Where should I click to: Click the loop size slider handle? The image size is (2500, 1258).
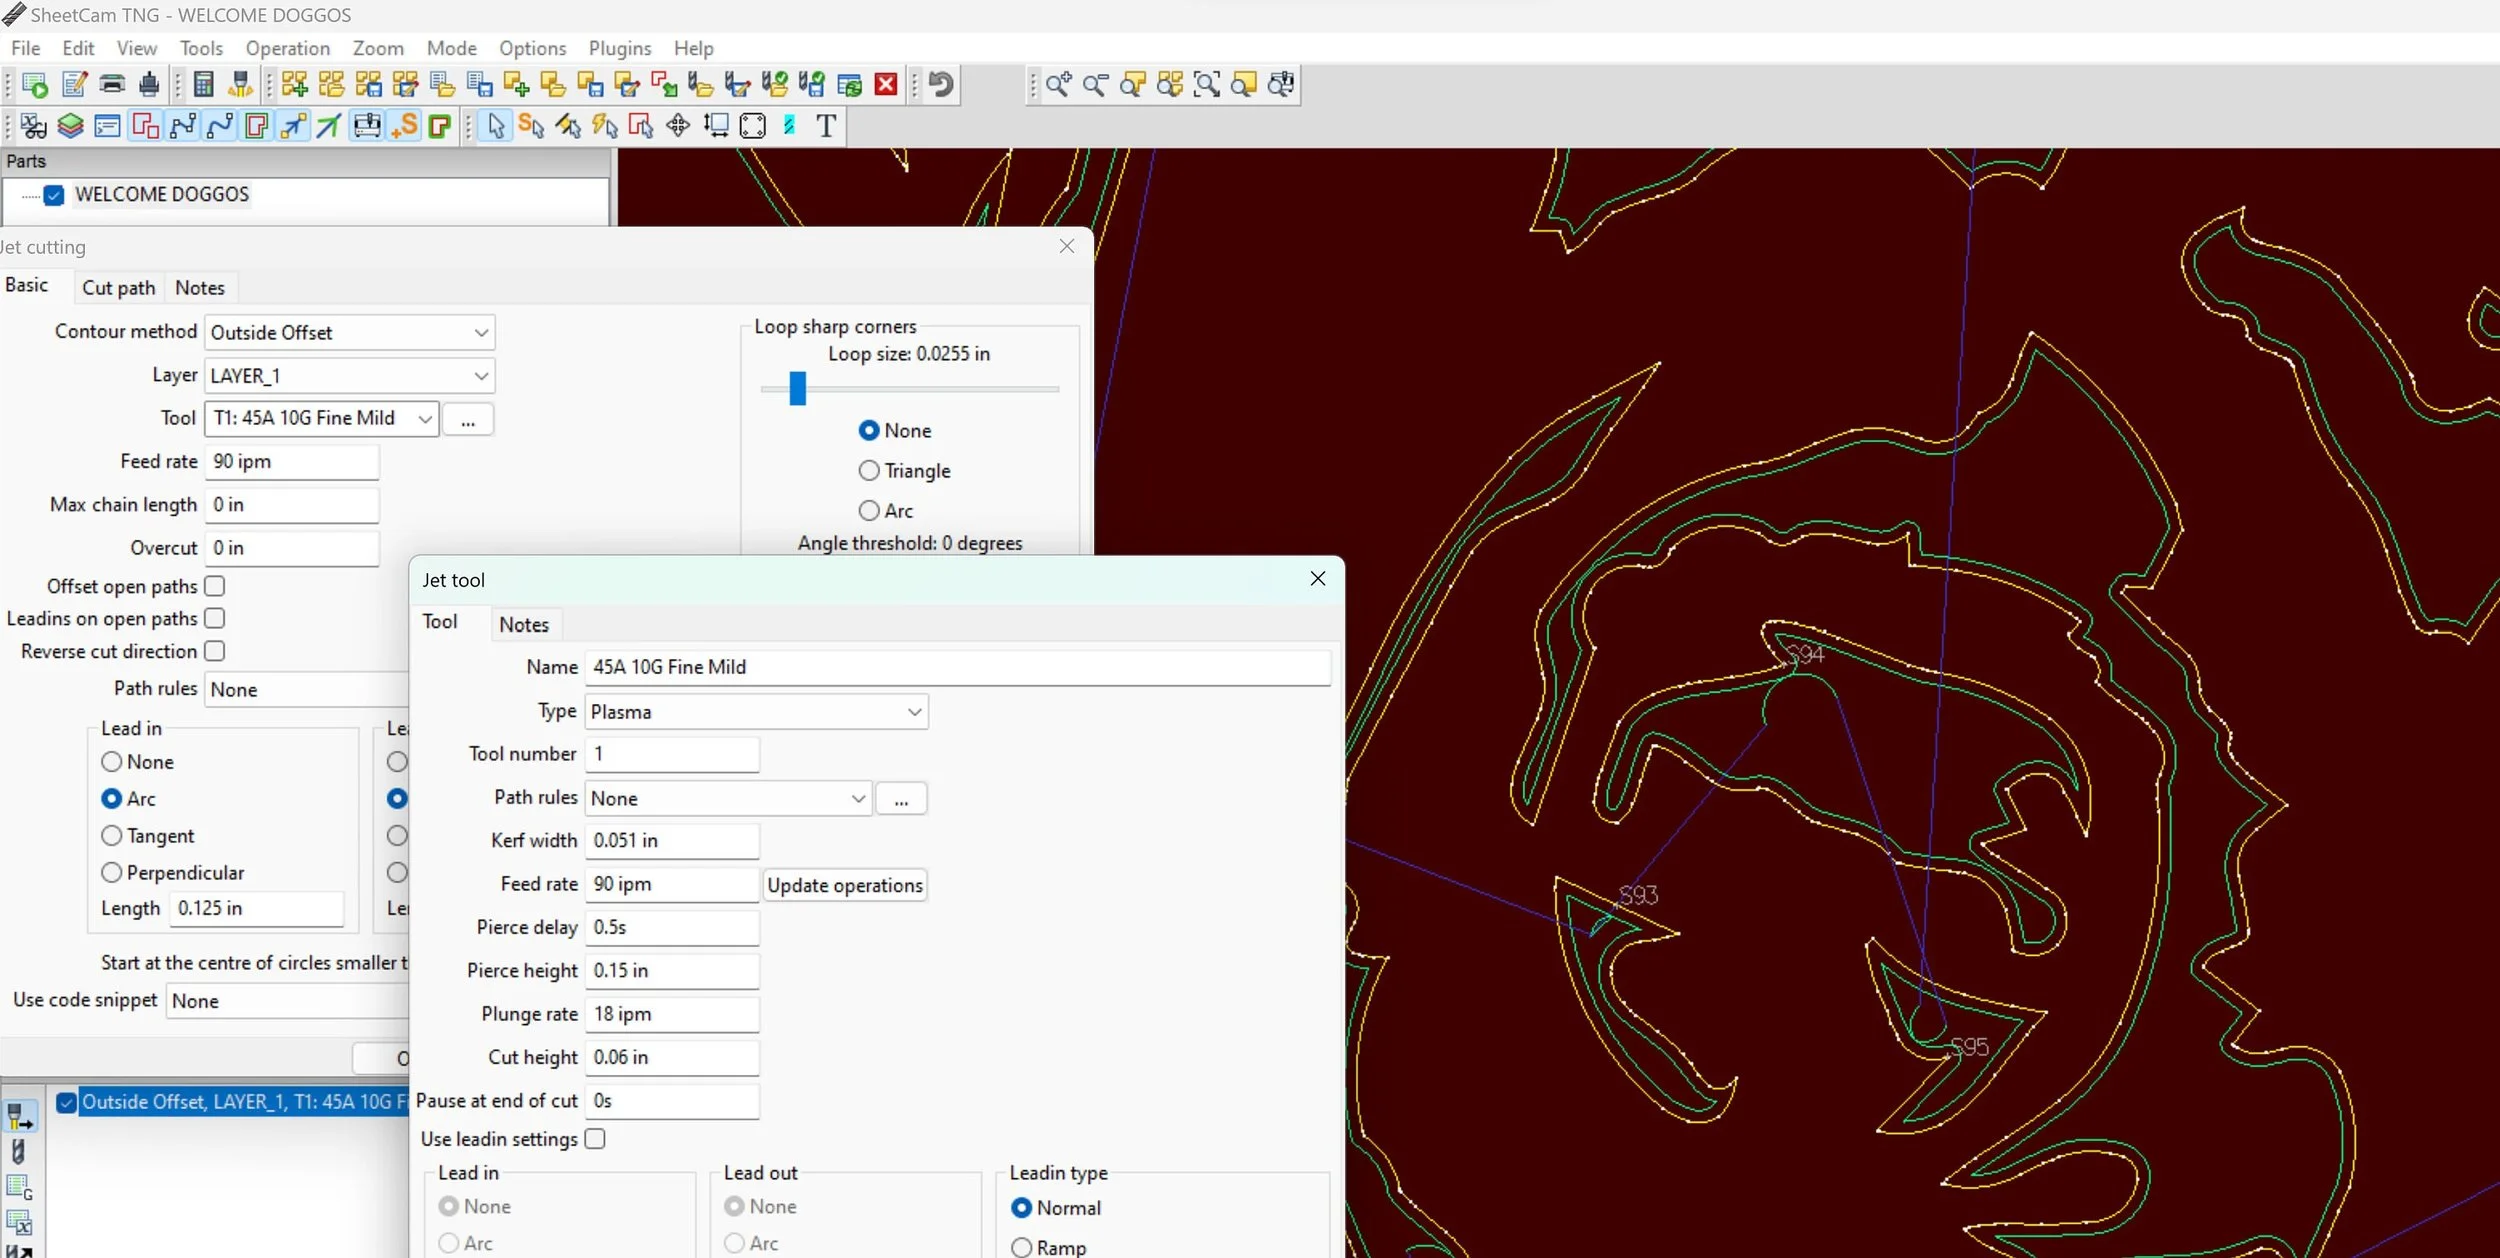pyautogui.click(x=797, y=388)
